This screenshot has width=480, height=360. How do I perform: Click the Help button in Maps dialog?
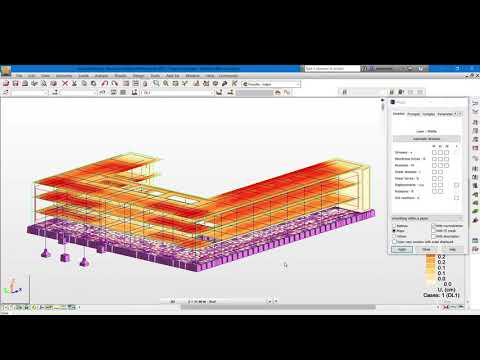coord(452,249)
